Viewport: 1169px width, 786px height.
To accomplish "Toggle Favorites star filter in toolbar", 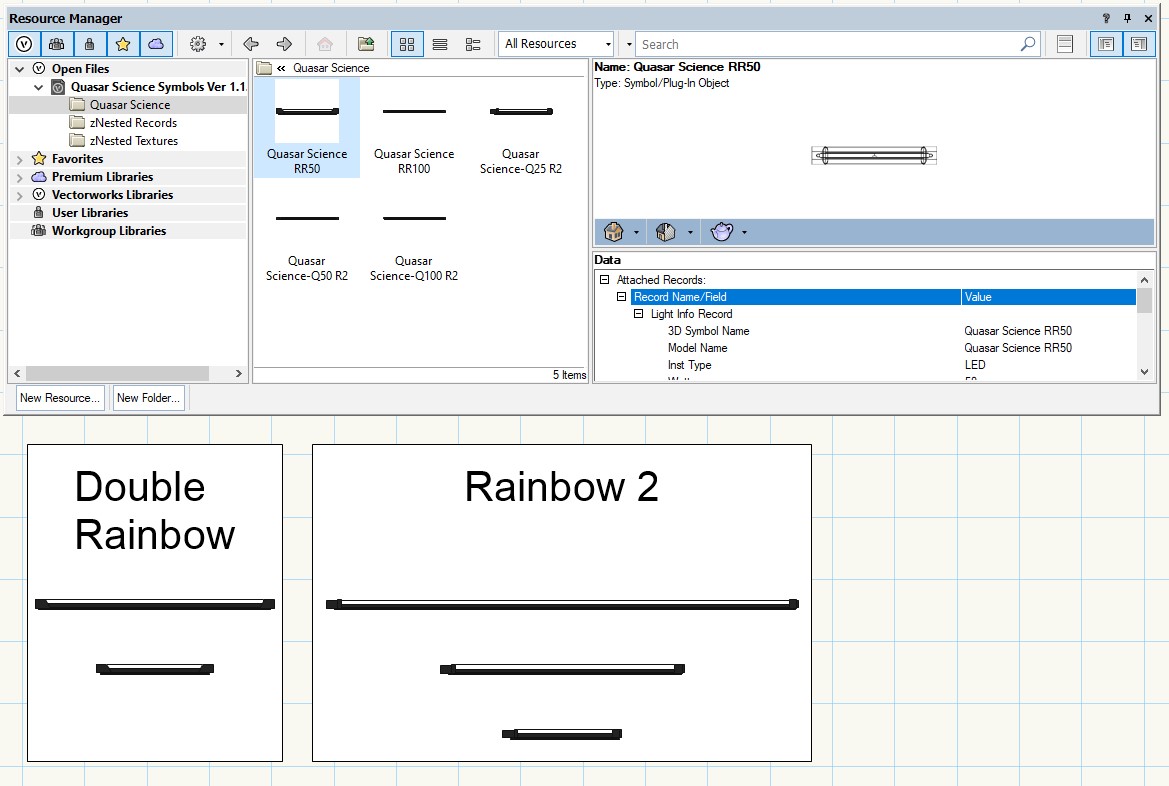I will coord(122,44).
